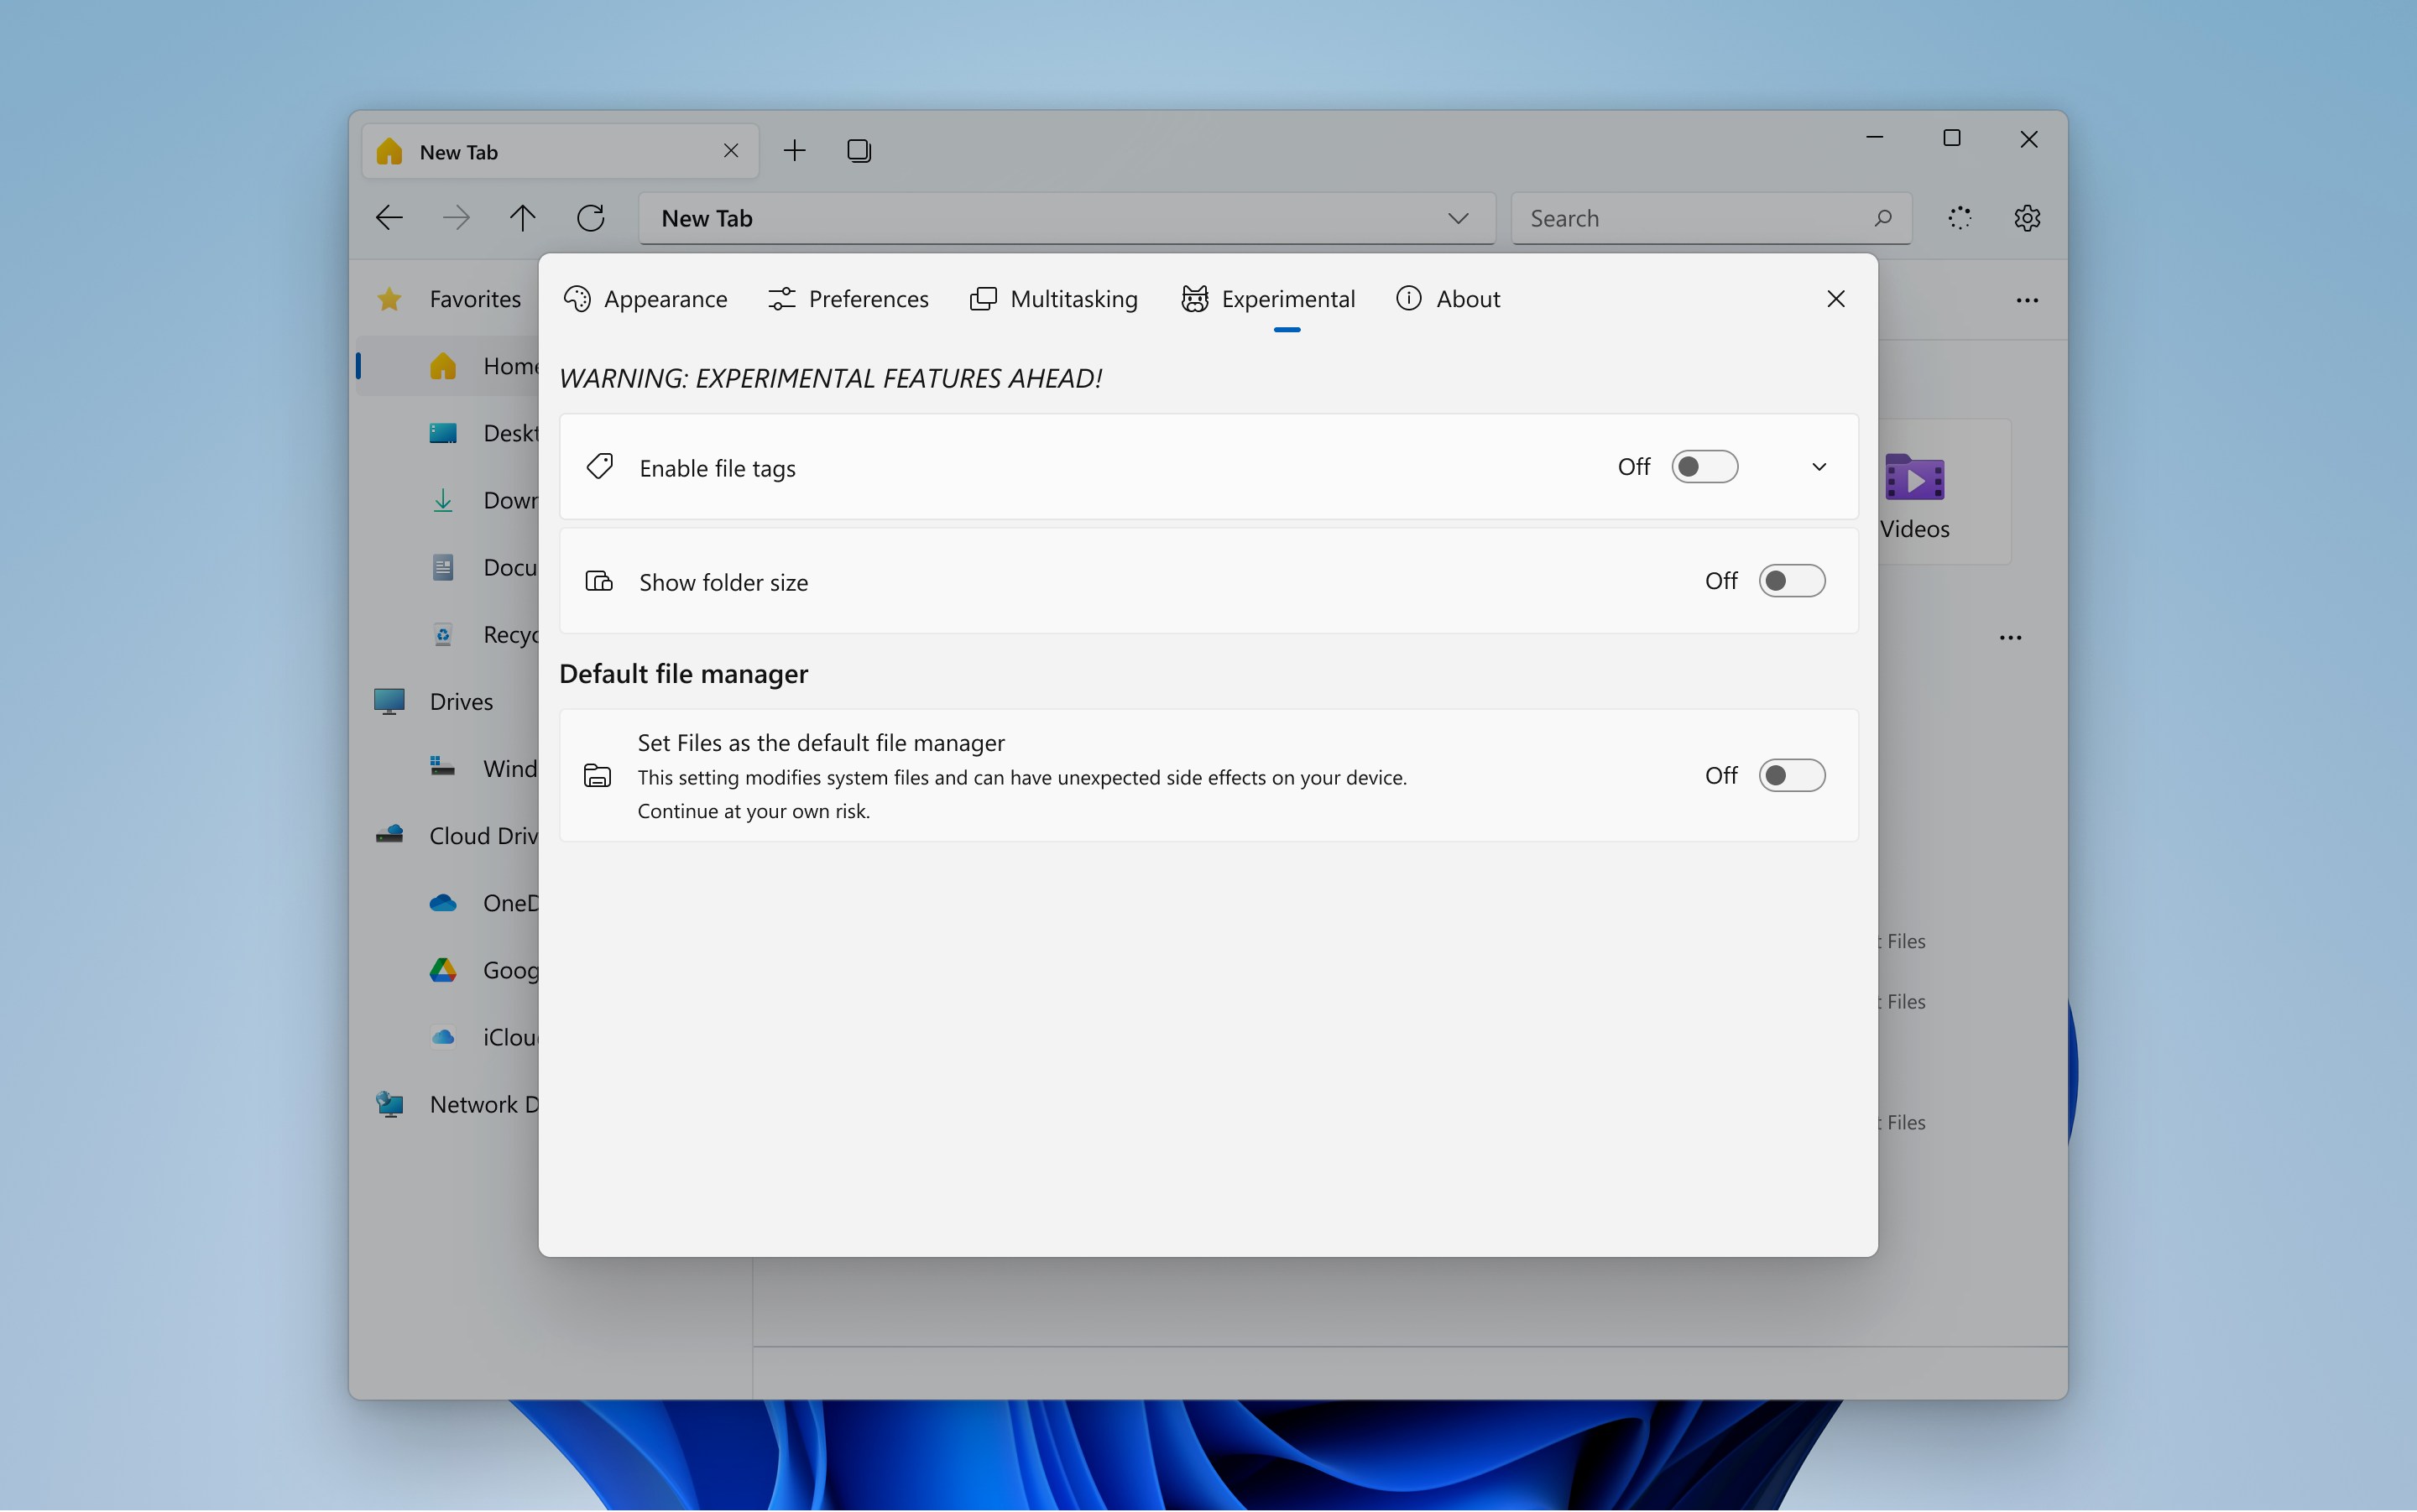
Task: Add a new tab with plus icon
Action: [x=794, y=150]
